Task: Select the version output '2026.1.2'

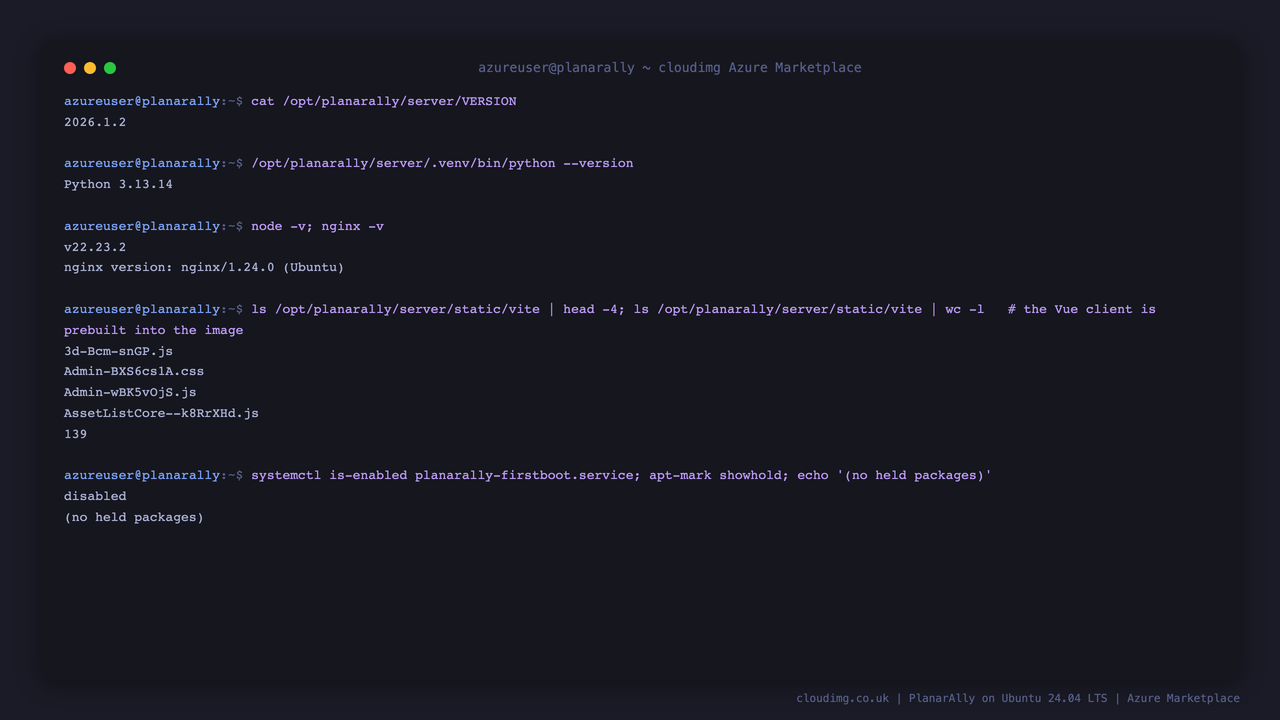Action: pyautogui.click(x=95, y=122)
